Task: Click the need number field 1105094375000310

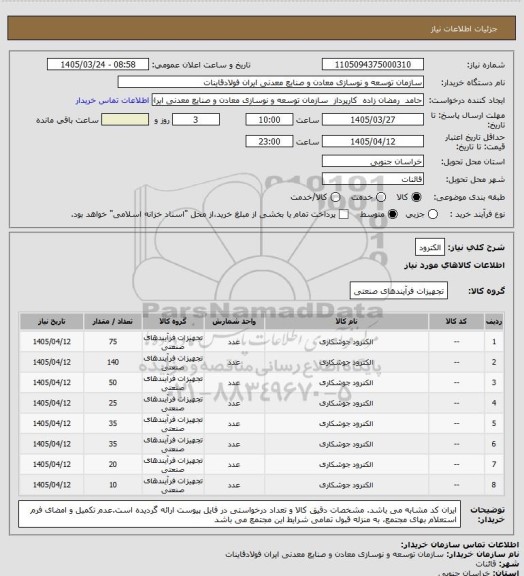Action: (373, 64)
